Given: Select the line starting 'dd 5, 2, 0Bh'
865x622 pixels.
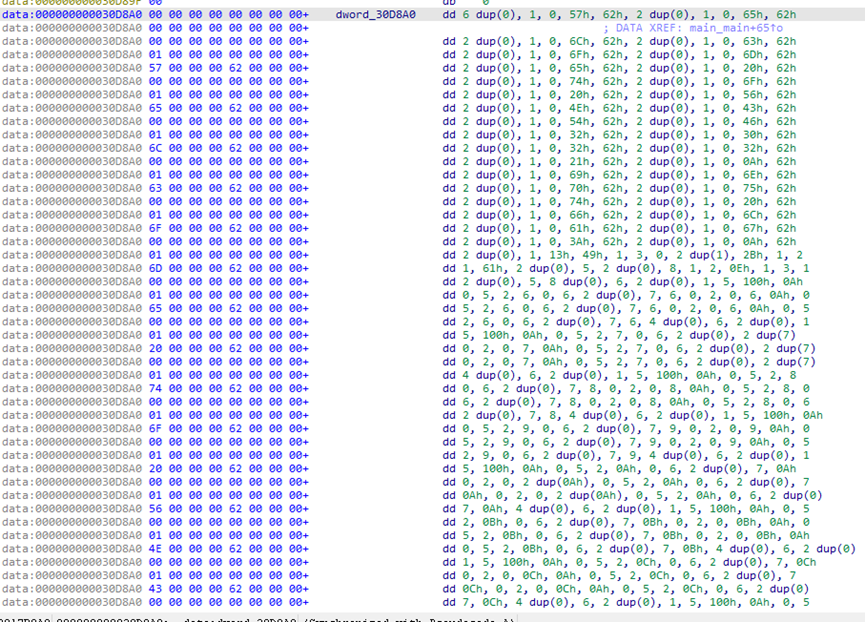Looking at the screenshot, I should 626,535.
